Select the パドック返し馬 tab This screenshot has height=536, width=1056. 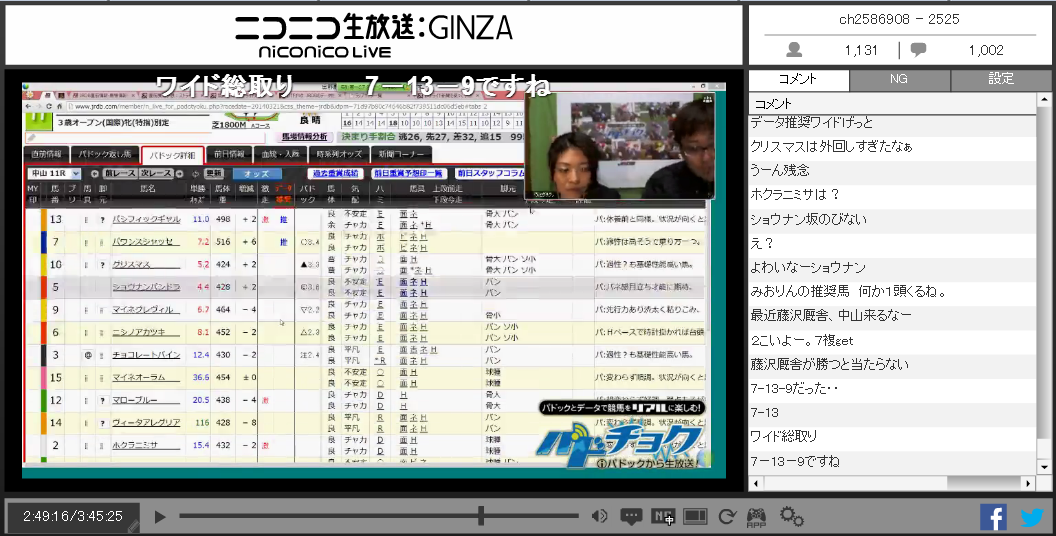pyautogui.click(x=105, y=154)
